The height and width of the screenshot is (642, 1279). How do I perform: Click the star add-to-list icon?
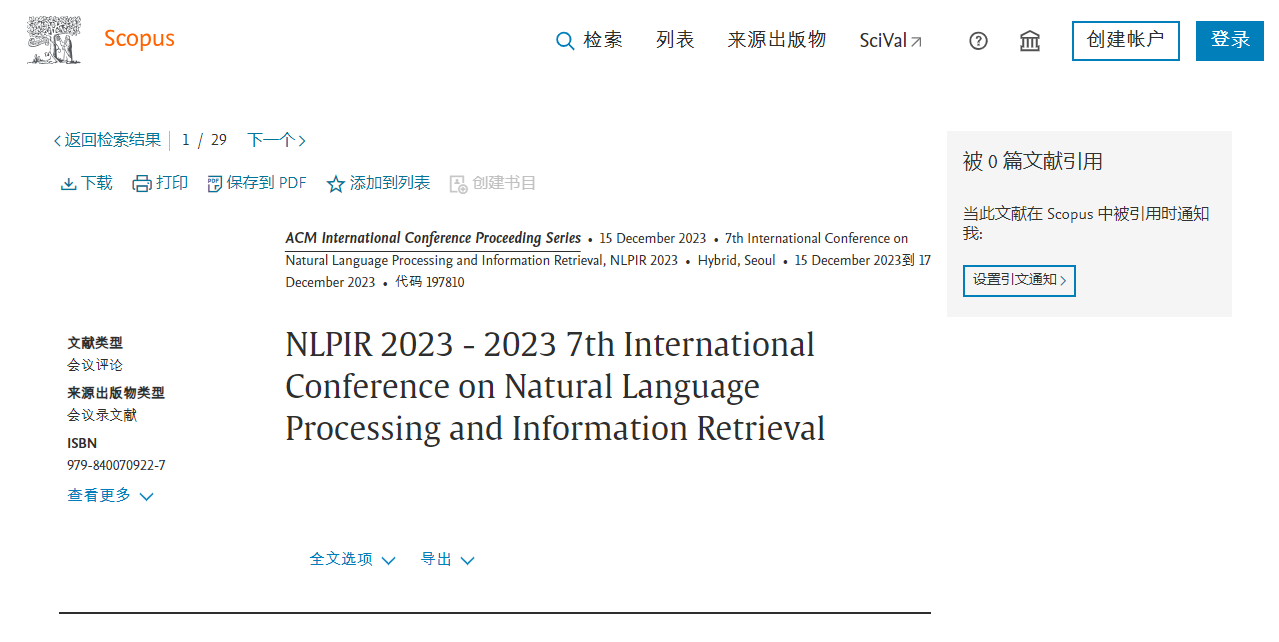pyautogui.click(x=336, y=184)
